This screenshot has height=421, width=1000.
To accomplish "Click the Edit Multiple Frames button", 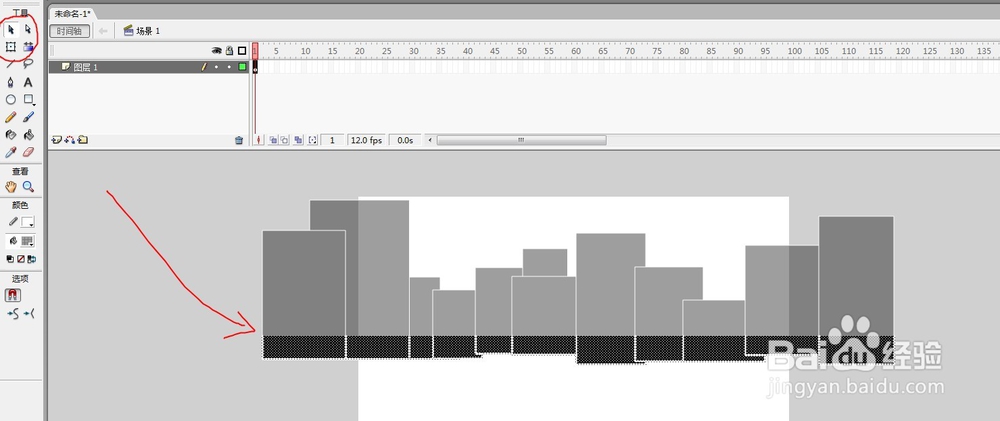I will click(298, 140).
